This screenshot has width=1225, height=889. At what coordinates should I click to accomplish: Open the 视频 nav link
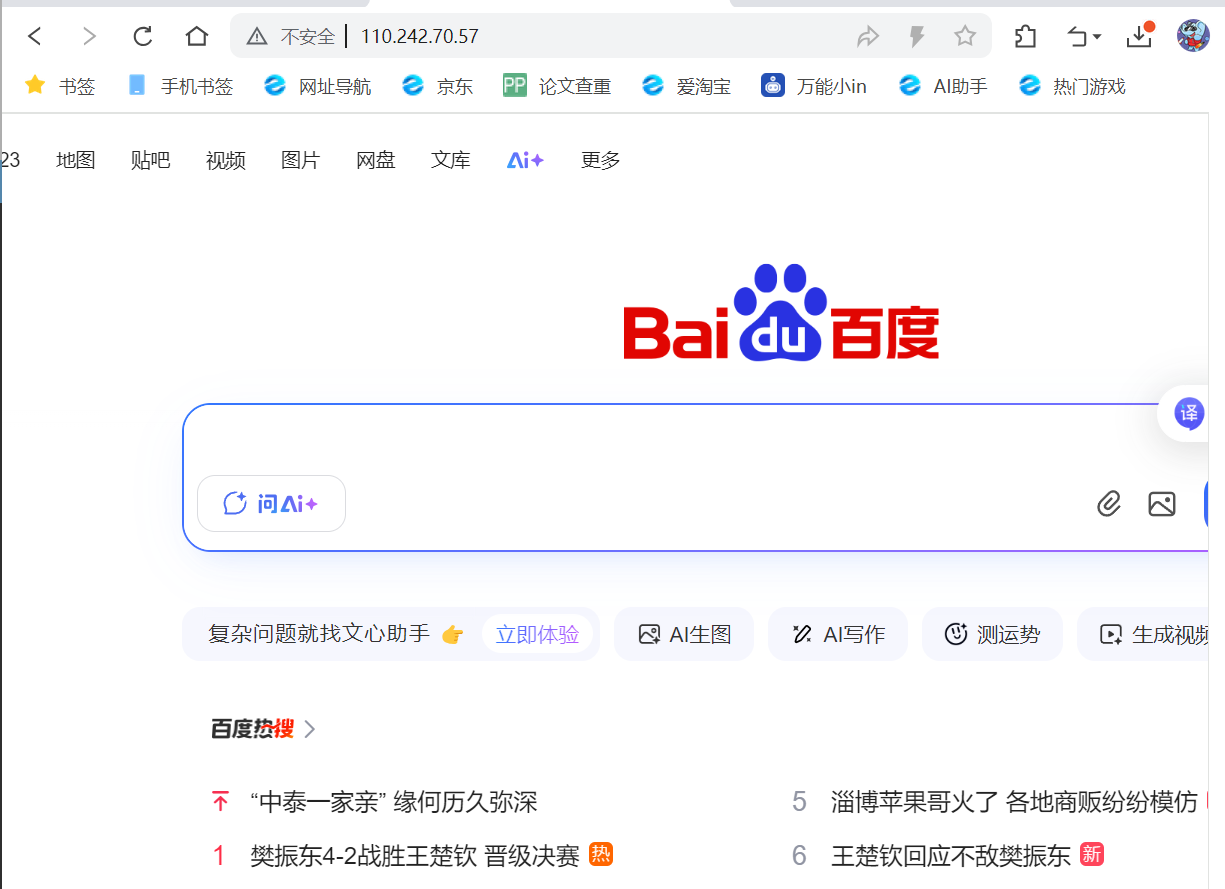226,160
